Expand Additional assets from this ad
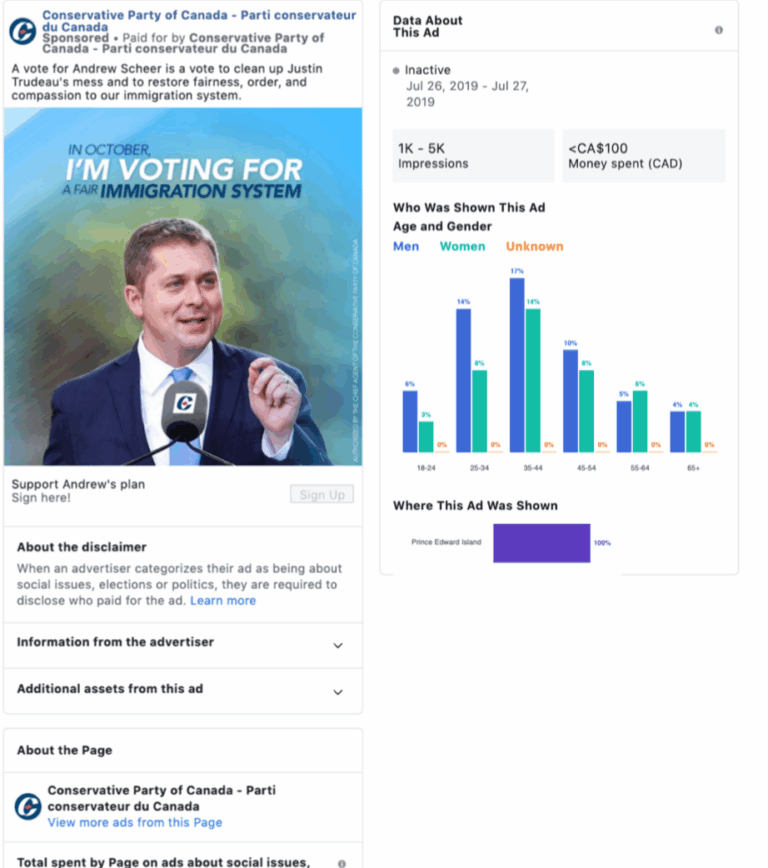 pyautogui.click(x=183, y=691)
